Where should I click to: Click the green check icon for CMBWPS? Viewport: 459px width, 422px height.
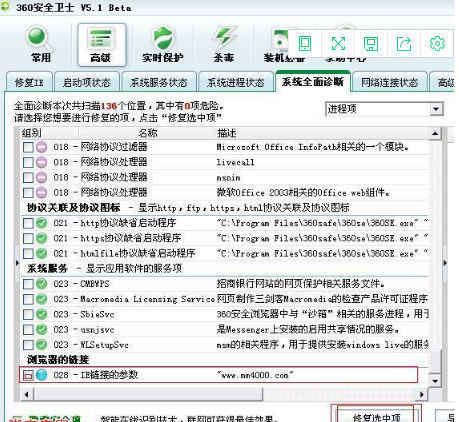(42, 284)
